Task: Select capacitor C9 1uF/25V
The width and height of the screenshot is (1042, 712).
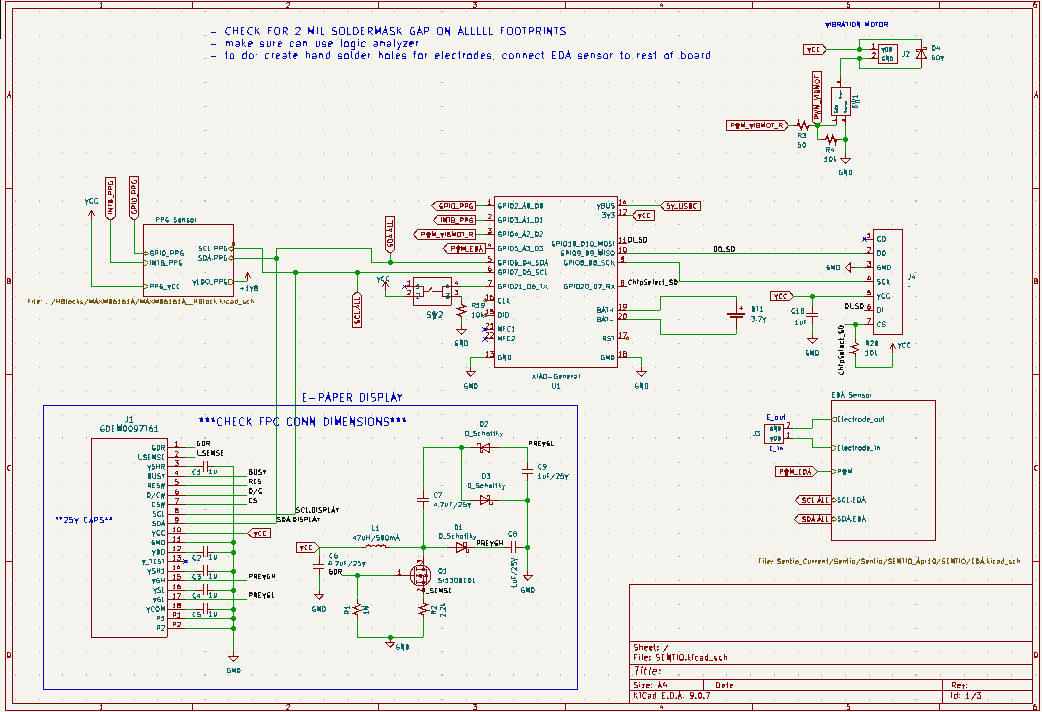Action: (527, 471)
